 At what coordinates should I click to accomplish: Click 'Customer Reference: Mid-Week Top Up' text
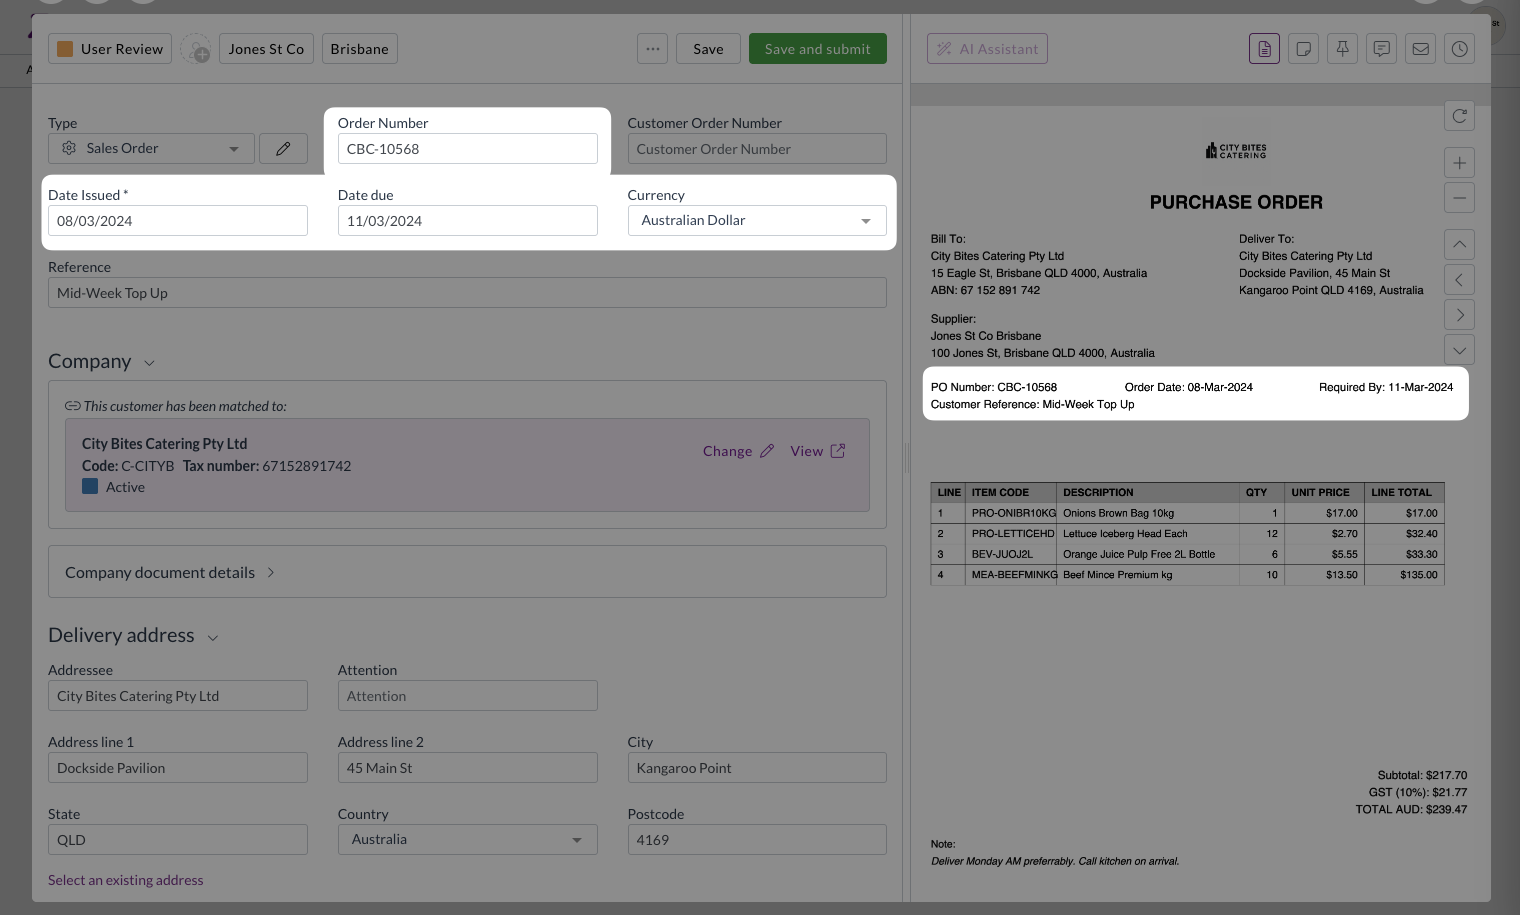coord(1032,404)
